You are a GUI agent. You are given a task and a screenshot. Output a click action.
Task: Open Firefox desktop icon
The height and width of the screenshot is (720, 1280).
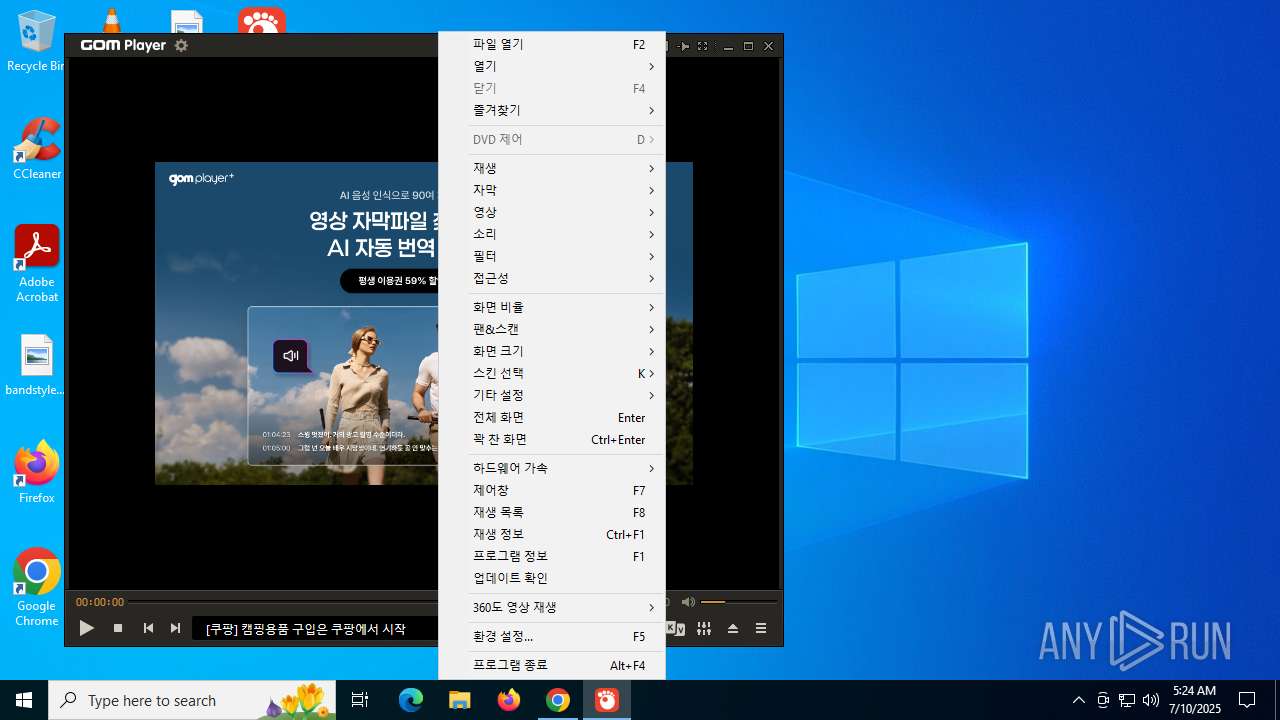37,472
